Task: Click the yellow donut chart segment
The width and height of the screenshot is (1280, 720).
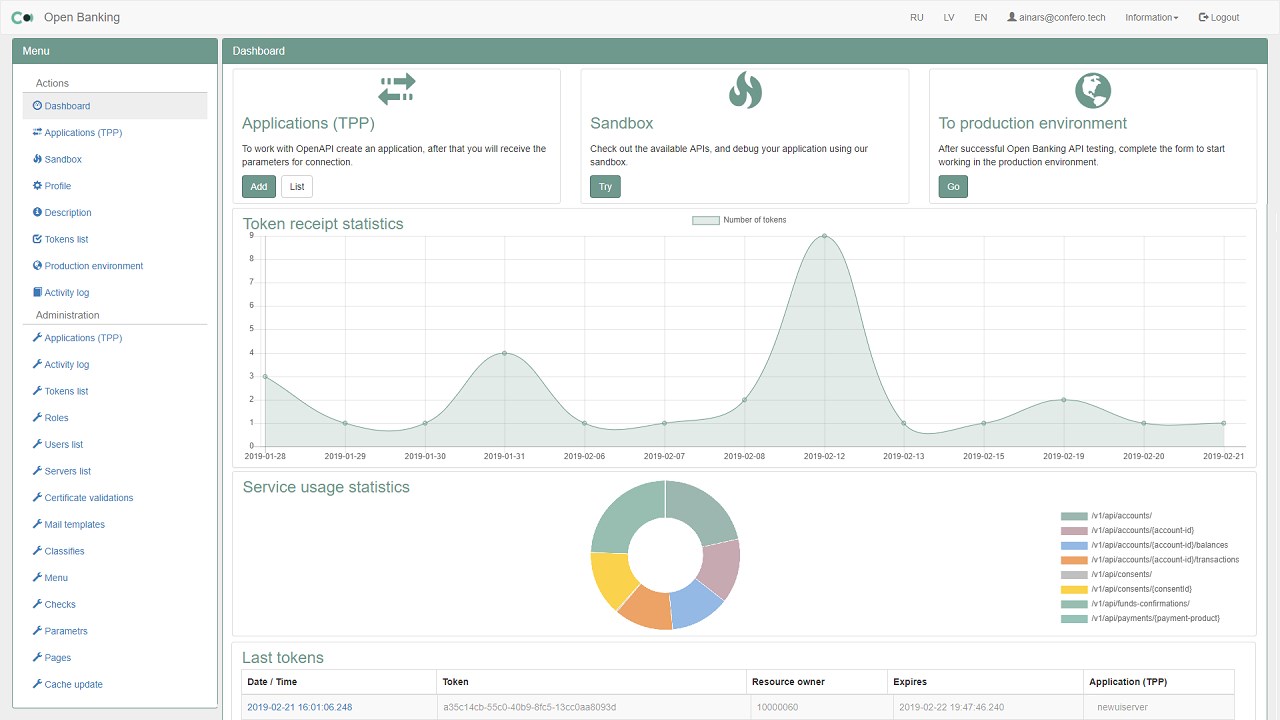Action: click(612, 579)
